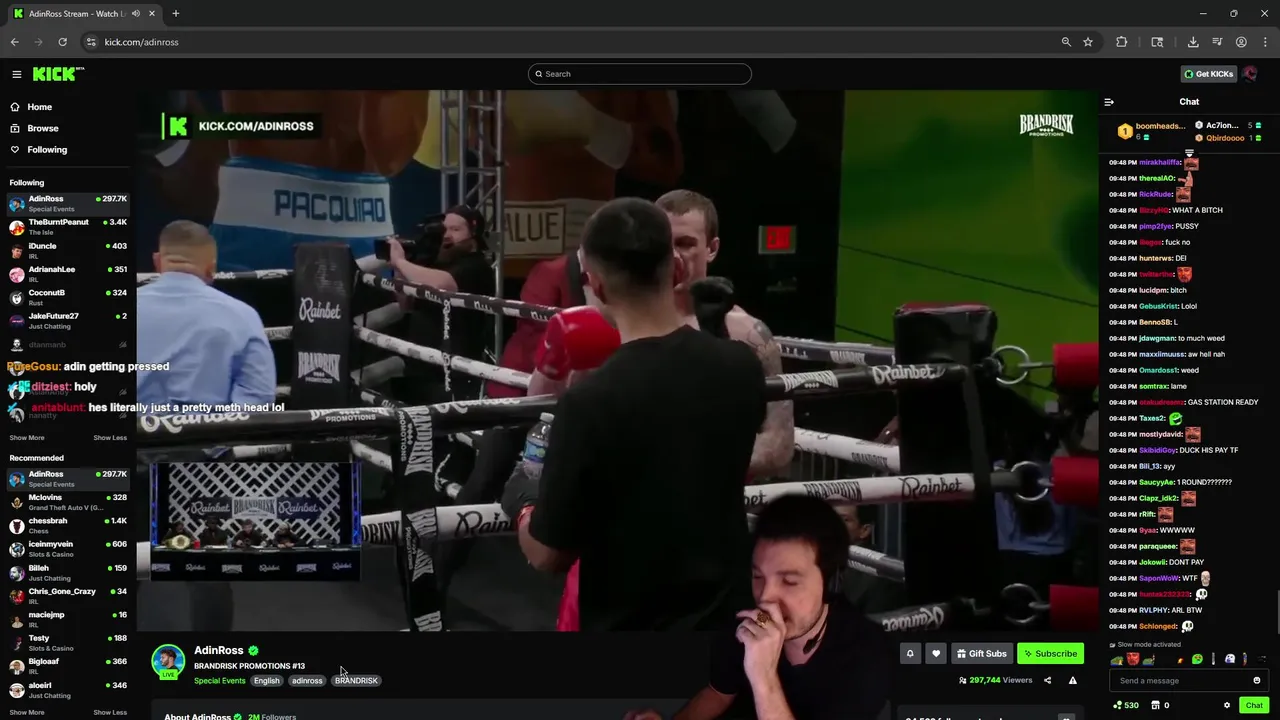Open Chris_Gone_Crazy recommended channel
Image resolution: width=1280 pixels, height=720 pixels.
tap(68, 595)
